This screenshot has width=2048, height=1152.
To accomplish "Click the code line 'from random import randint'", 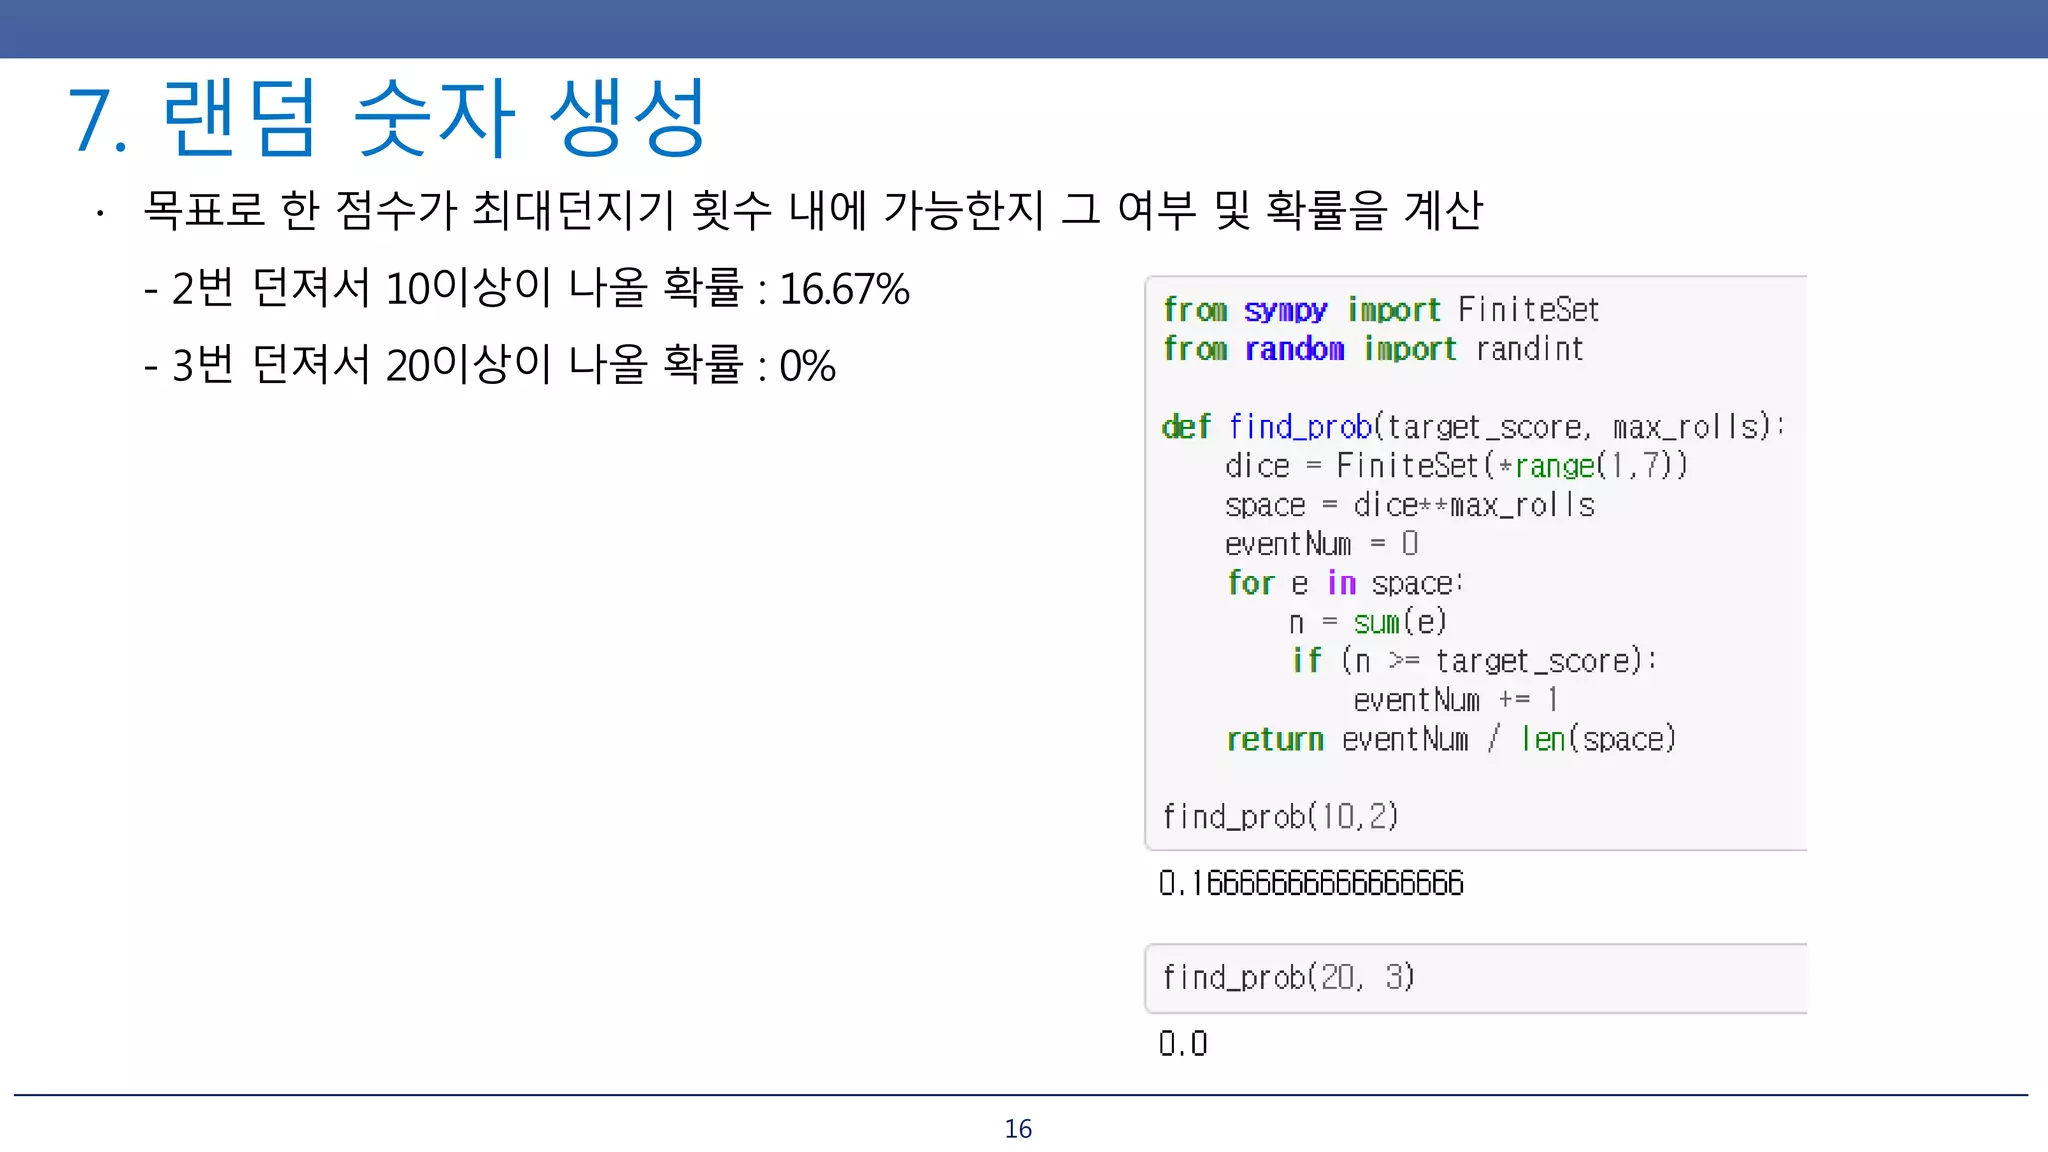I will click(1373, 348).
